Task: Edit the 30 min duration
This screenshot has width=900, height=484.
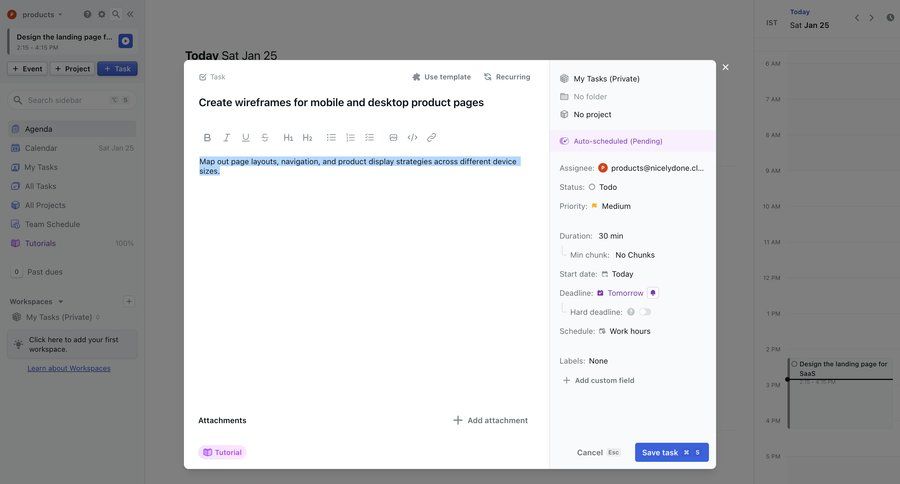Action: [611, 236]
